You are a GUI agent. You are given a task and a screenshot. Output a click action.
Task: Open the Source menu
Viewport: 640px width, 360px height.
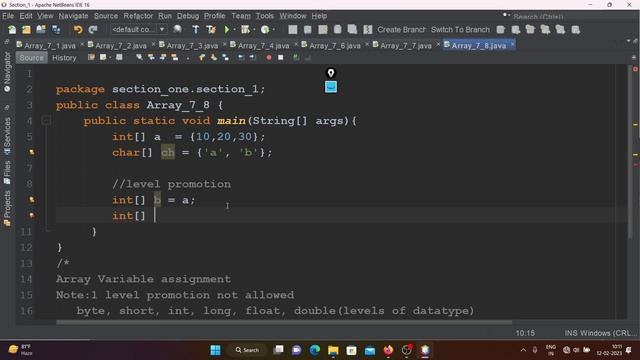click(106, 16)
